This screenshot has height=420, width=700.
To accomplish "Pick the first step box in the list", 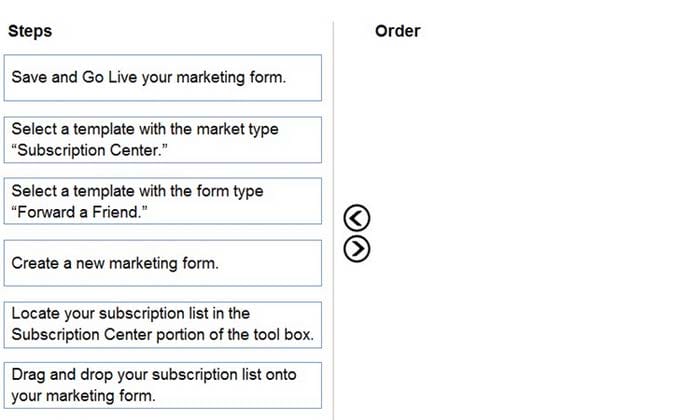I will [162, 78].
